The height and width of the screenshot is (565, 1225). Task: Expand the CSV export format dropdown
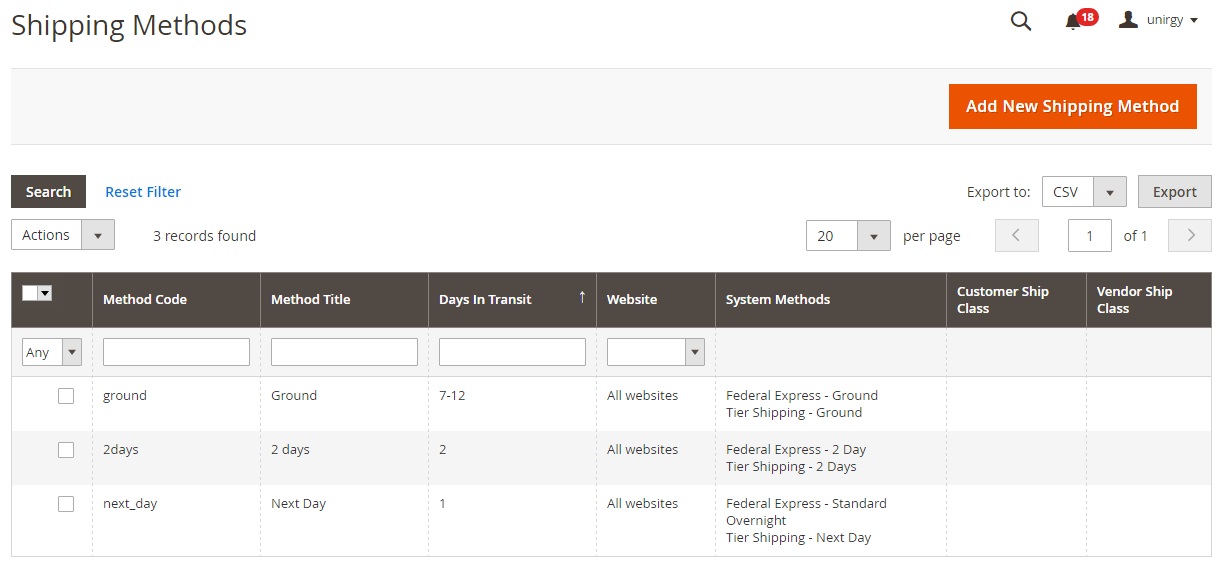click(x=1084, y=192)
